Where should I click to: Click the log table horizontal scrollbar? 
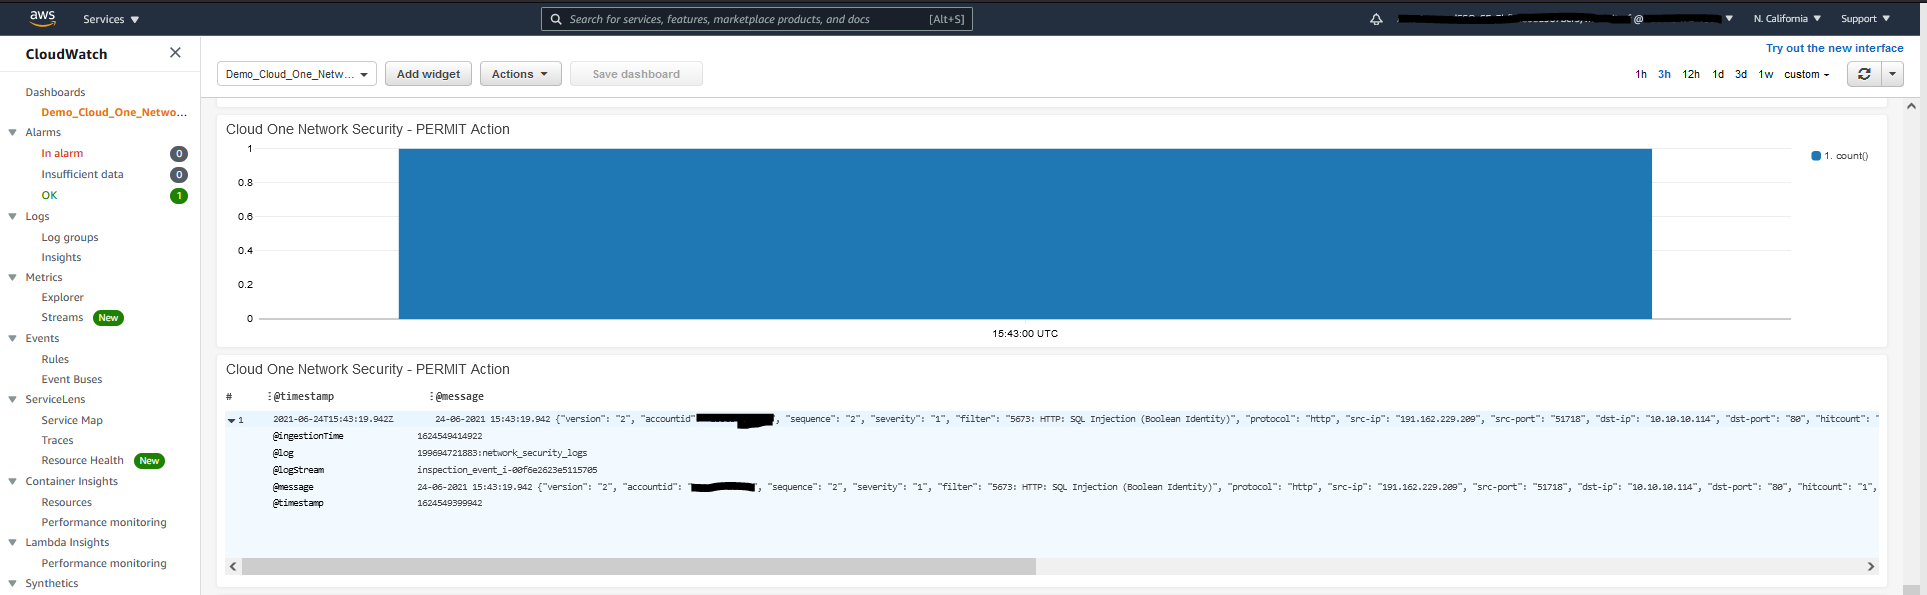tap(639, 566)
